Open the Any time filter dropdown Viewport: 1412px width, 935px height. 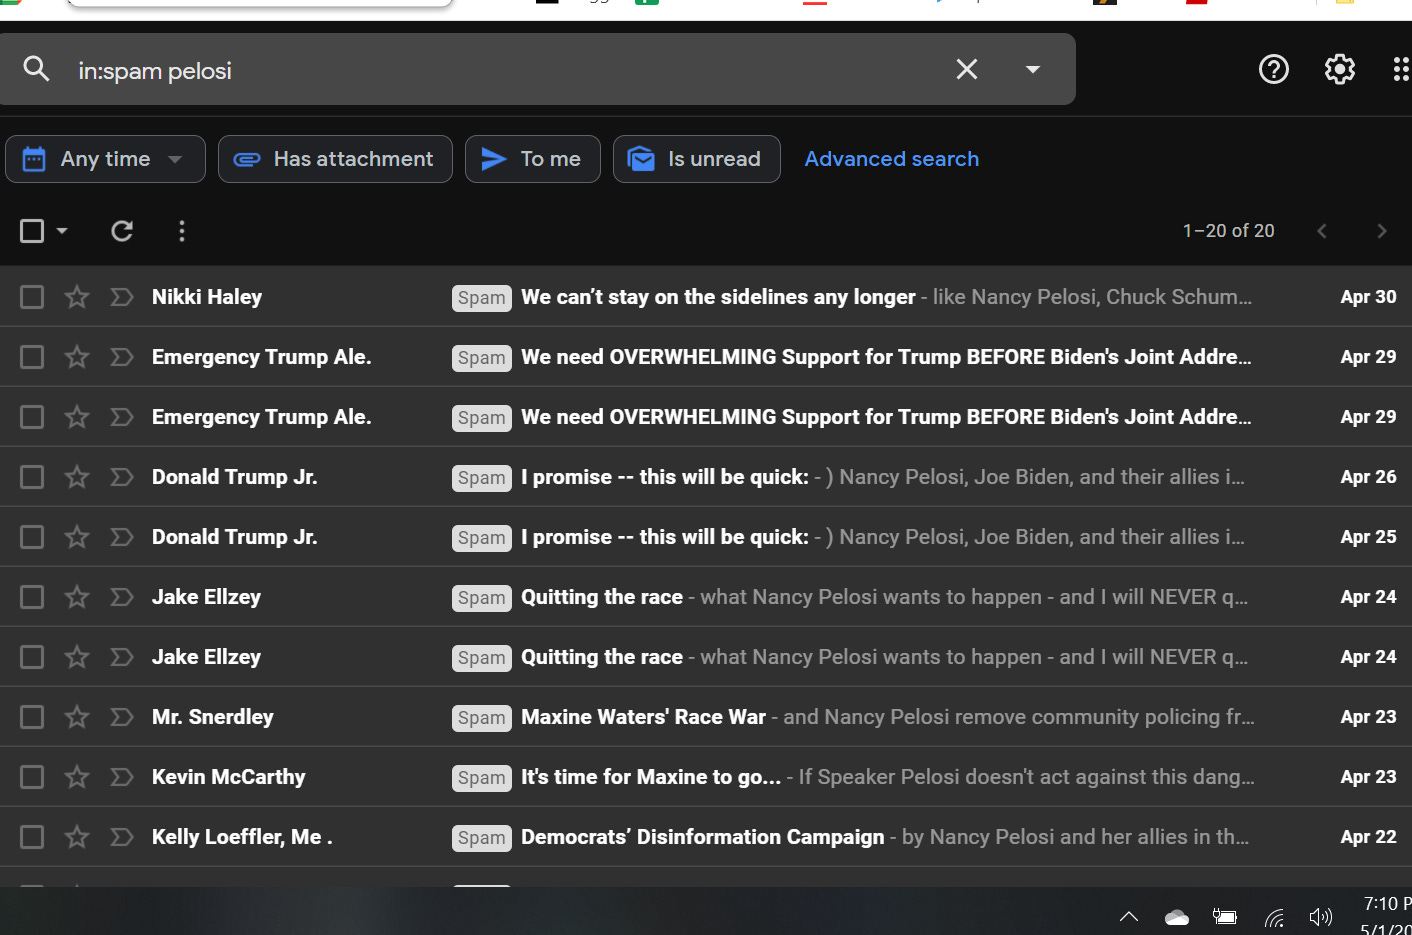[105, 159]
